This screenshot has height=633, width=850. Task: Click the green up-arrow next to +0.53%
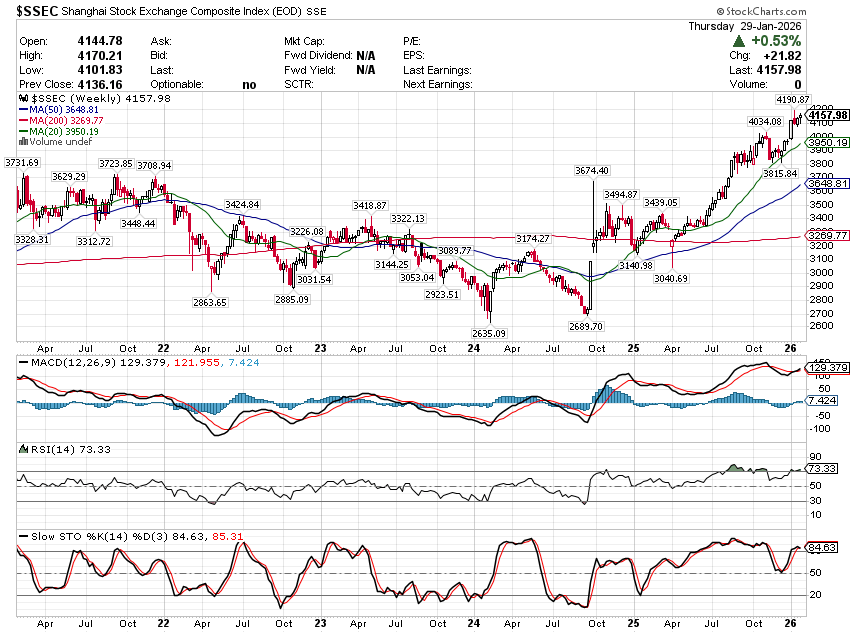[737, 41]
